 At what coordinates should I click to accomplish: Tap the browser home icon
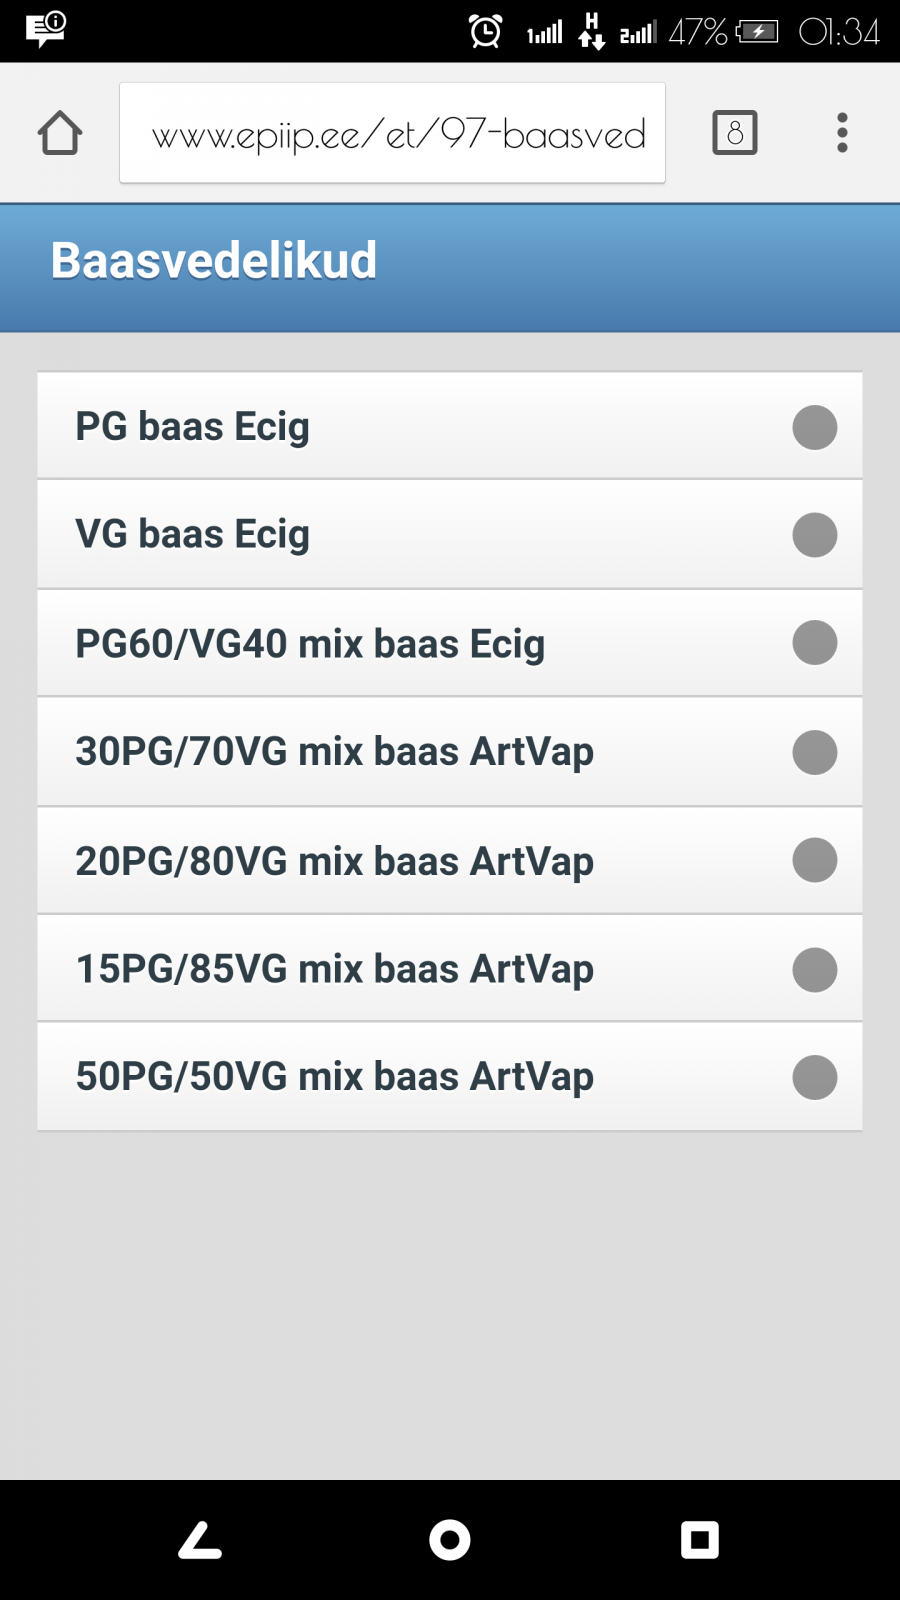click(x=60, y=133)
